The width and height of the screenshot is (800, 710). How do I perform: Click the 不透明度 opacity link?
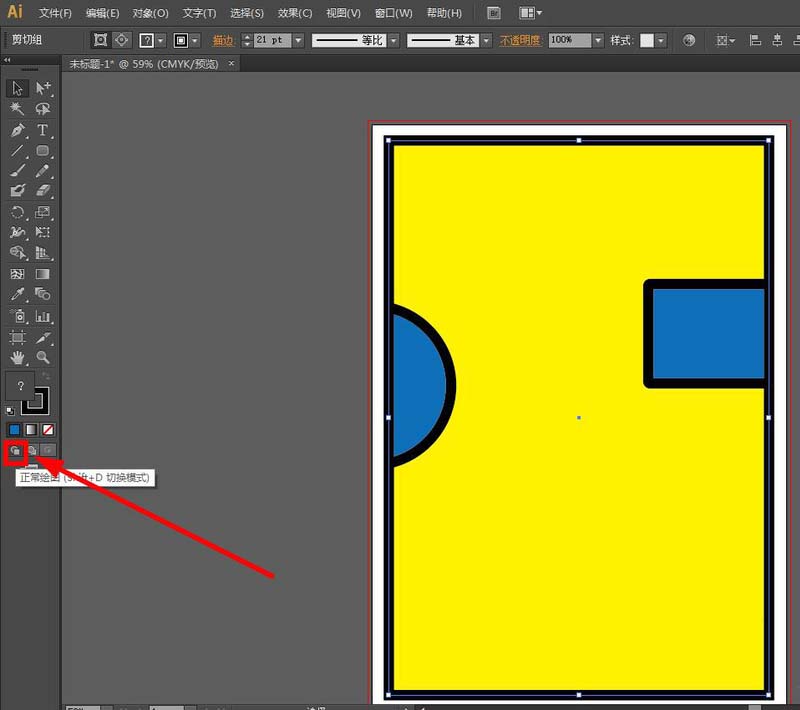(x=520, y=40)
